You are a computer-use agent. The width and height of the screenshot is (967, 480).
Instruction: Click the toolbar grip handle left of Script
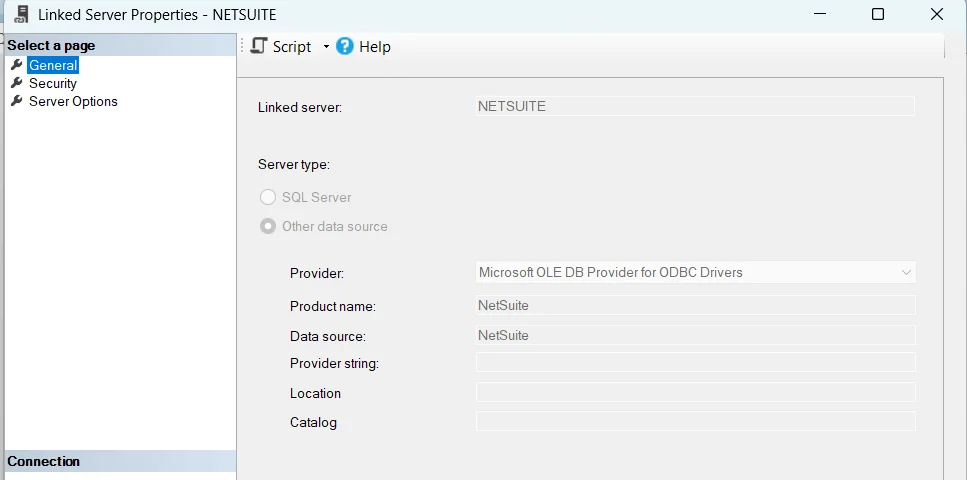(242, 46)
